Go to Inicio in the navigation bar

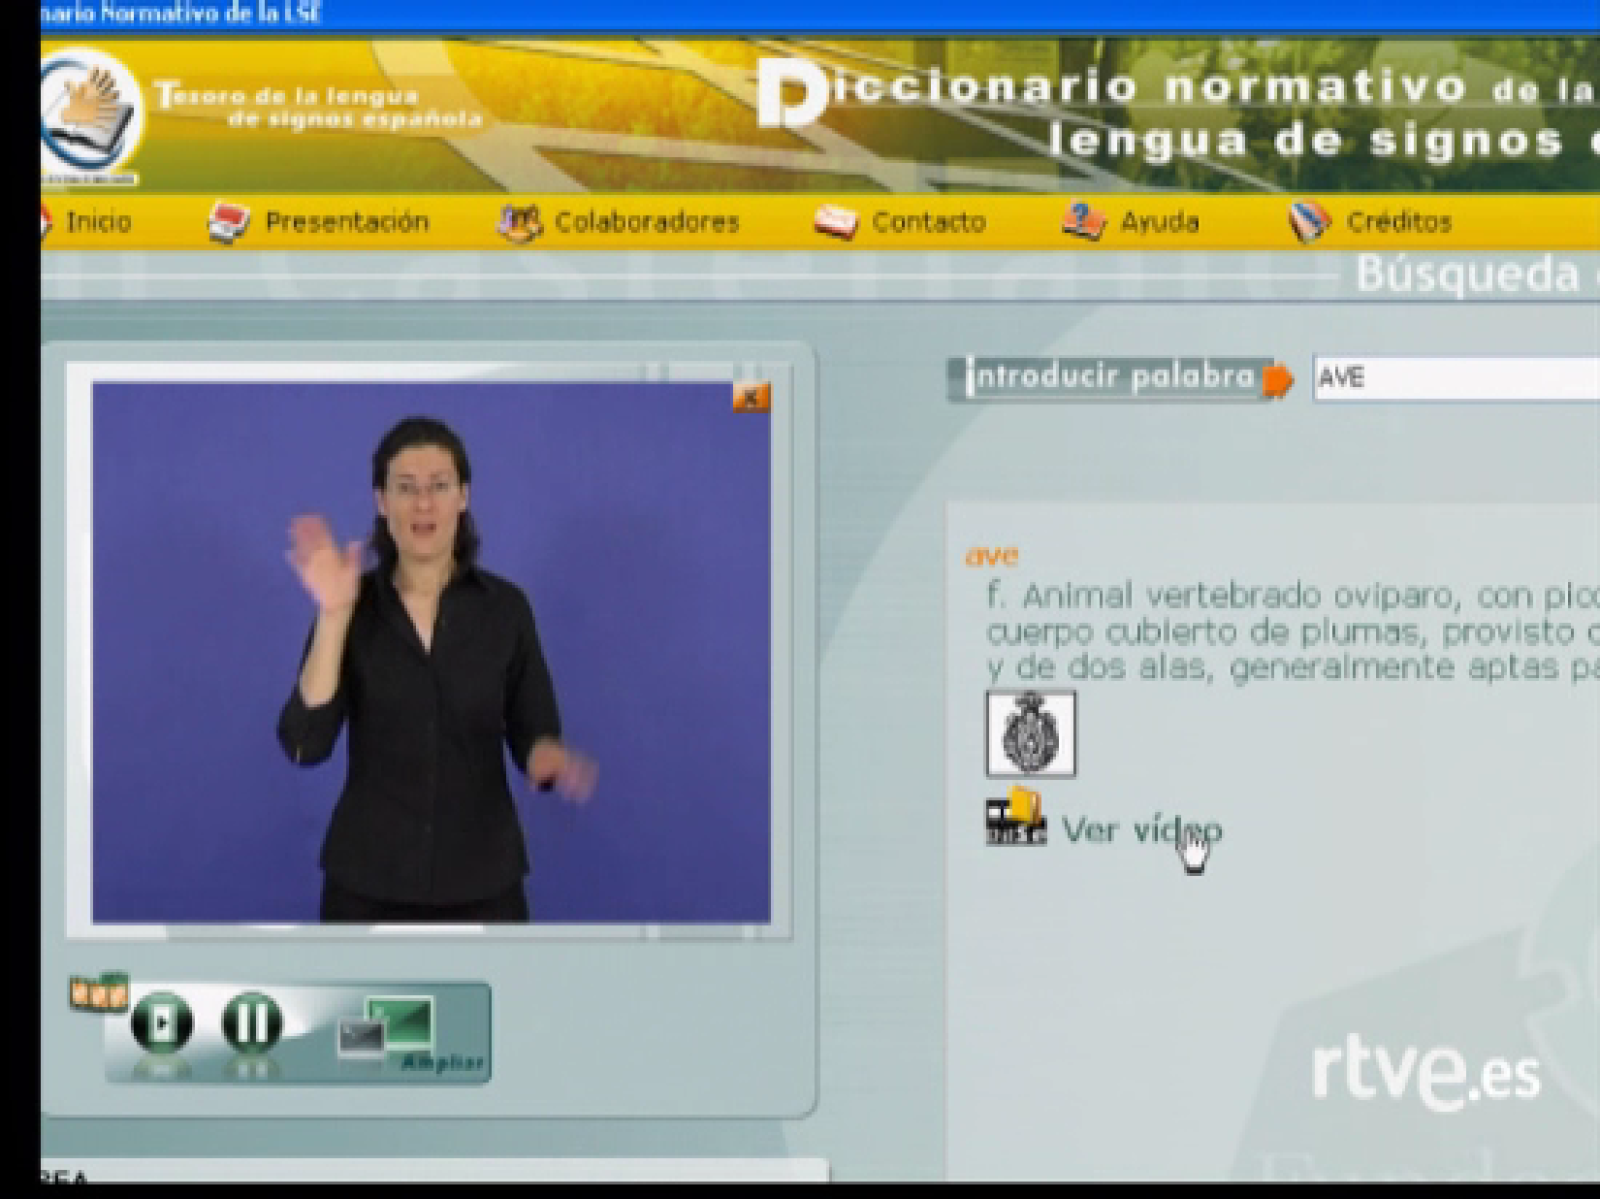point(98,222)
